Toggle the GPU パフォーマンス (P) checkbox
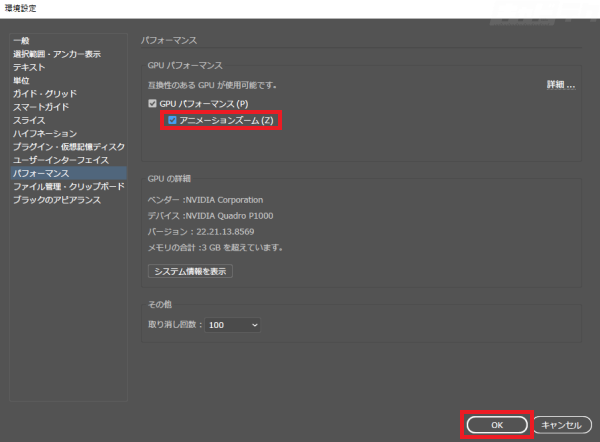Image resolution: width=600 pixels, height=442 pixels. tap(152, 103)
